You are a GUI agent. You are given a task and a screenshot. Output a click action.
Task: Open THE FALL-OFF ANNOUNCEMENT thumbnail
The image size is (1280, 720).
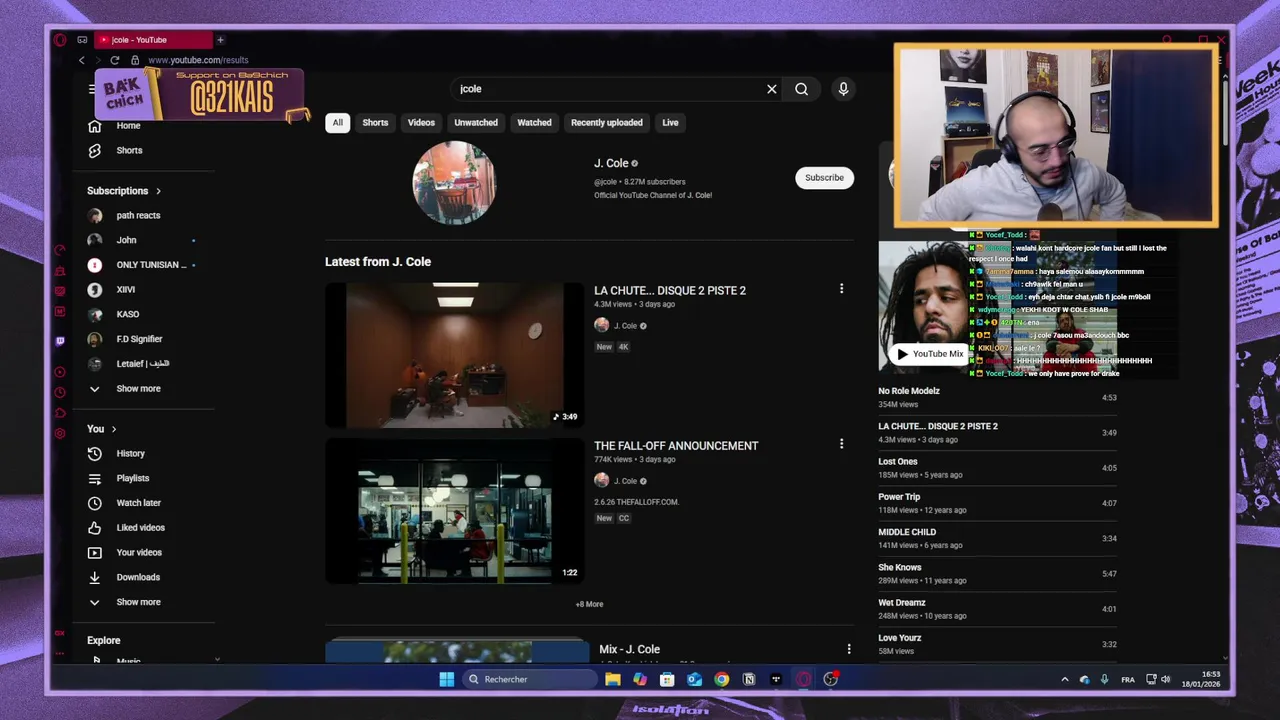tap(455, 511)
